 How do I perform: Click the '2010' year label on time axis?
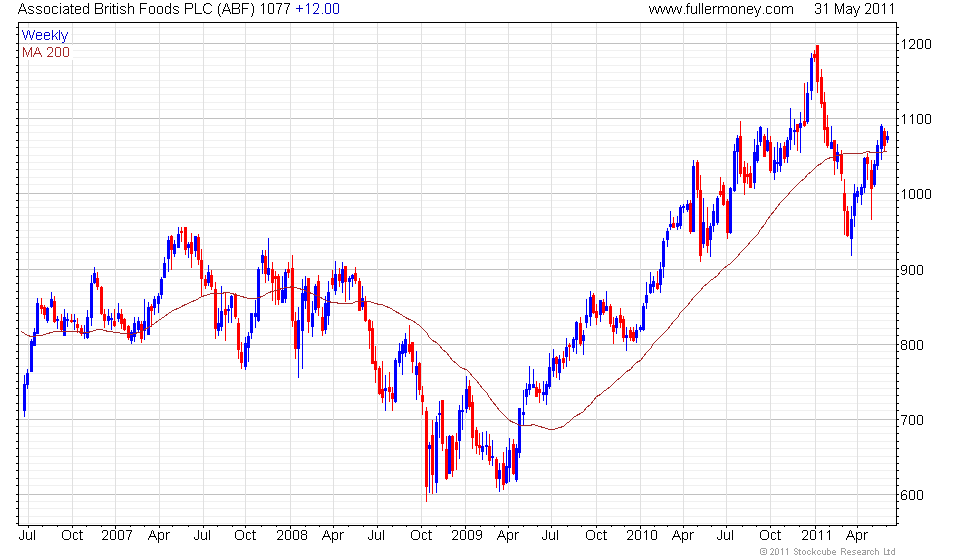point(642,535)
